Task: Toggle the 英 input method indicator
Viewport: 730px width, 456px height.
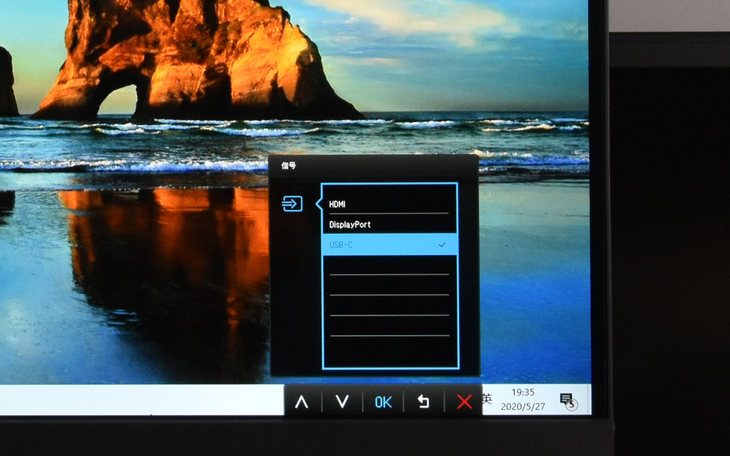Action: coord(488,399)
